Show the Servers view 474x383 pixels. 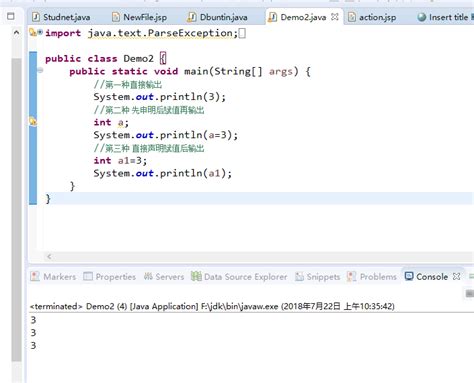[x=164, y=277]
